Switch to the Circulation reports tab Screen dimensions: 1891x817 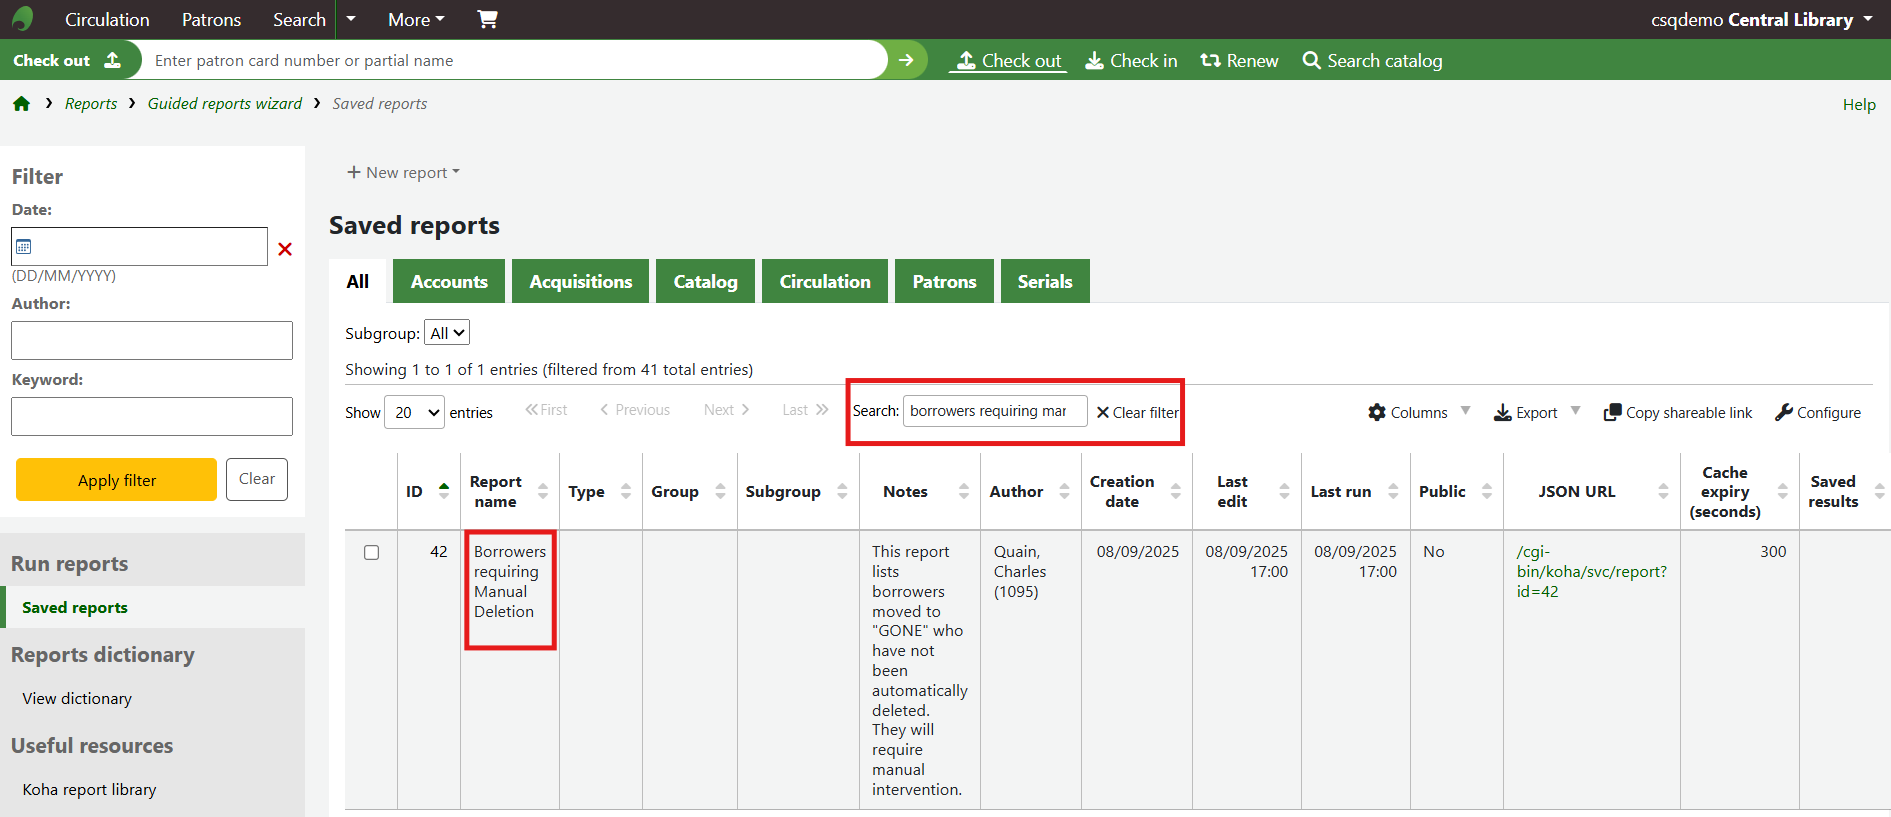(824, 282)
